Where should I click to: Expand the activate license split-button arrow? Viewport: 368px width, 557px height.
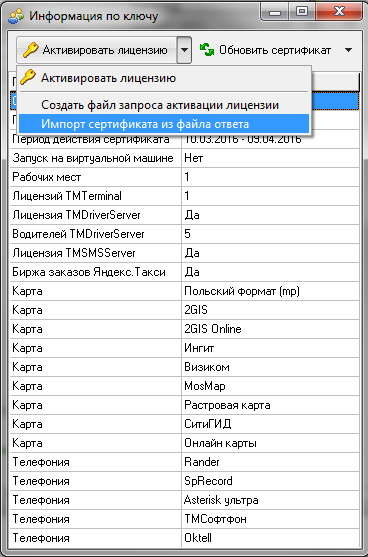[184, 50]
